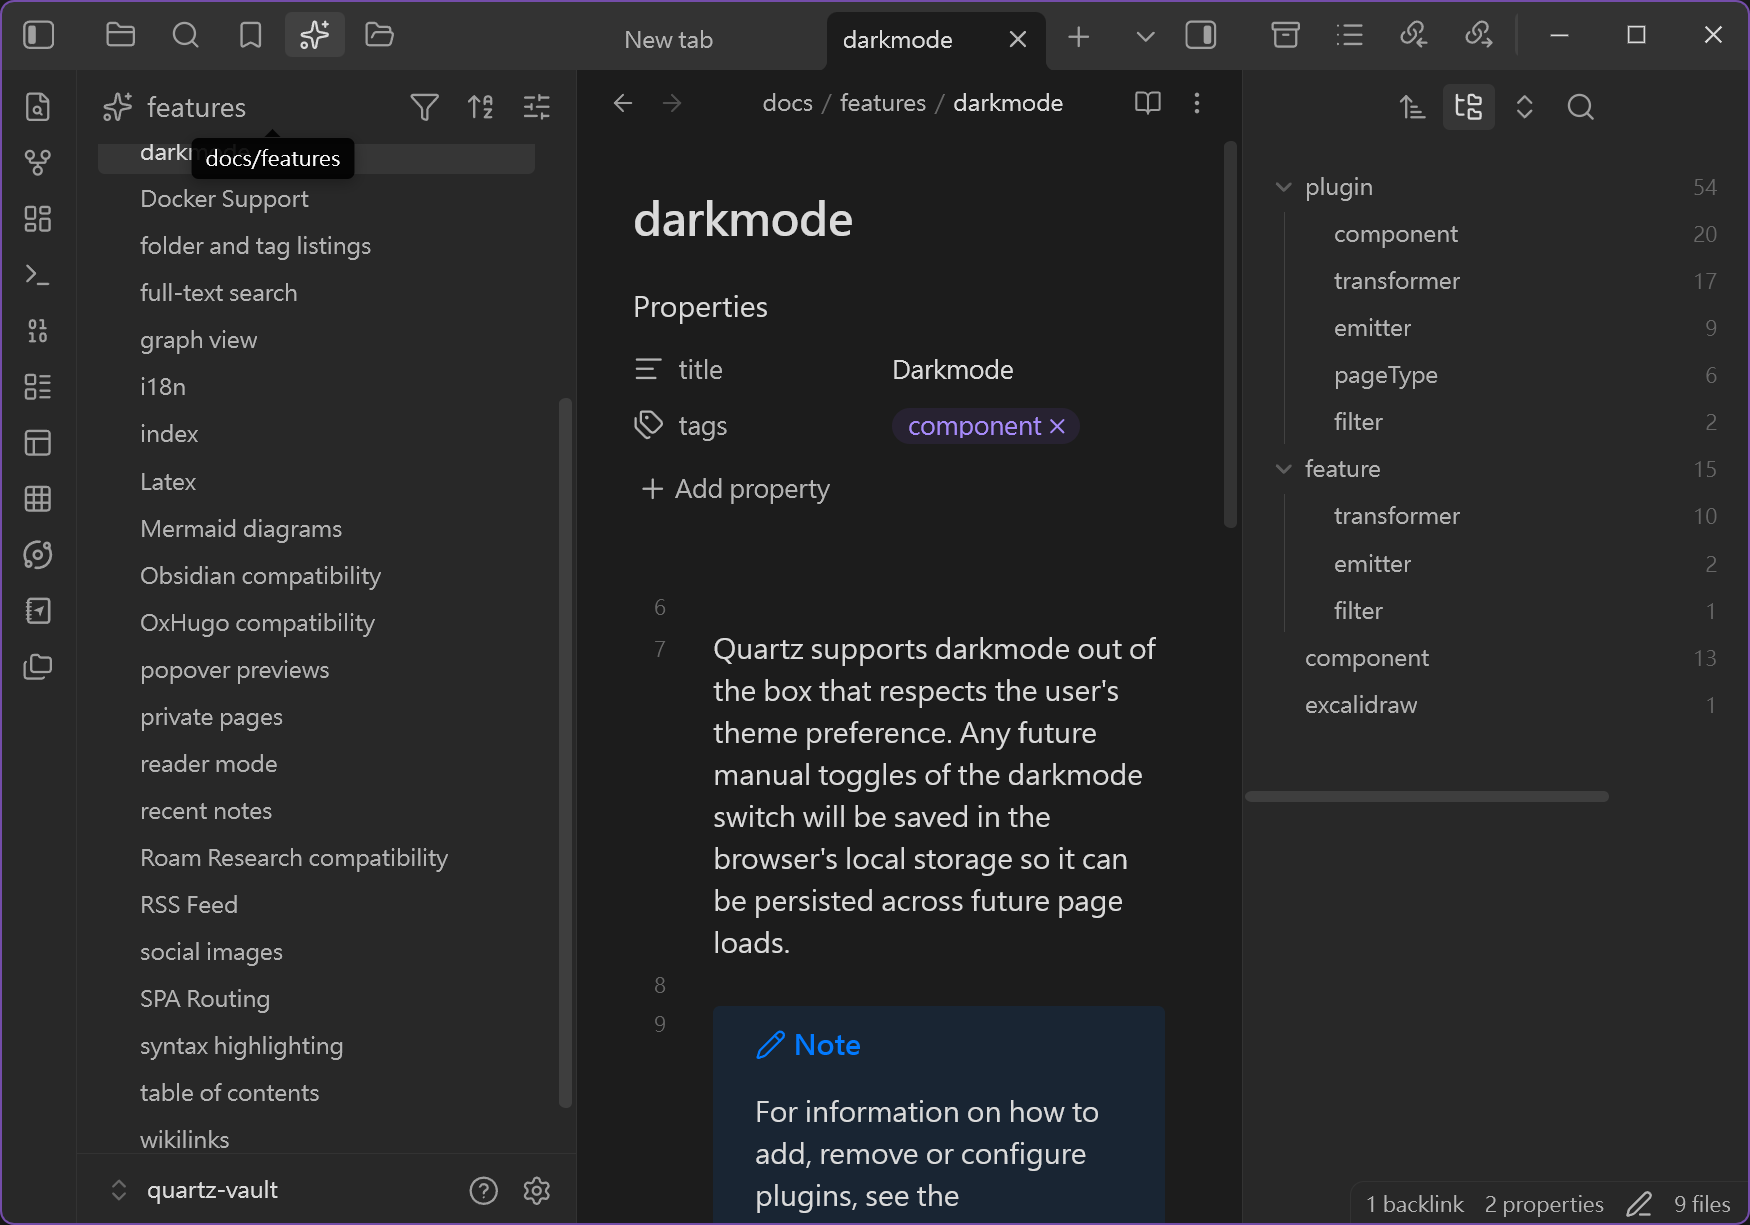Open the table grid ribbon icon

38,498
